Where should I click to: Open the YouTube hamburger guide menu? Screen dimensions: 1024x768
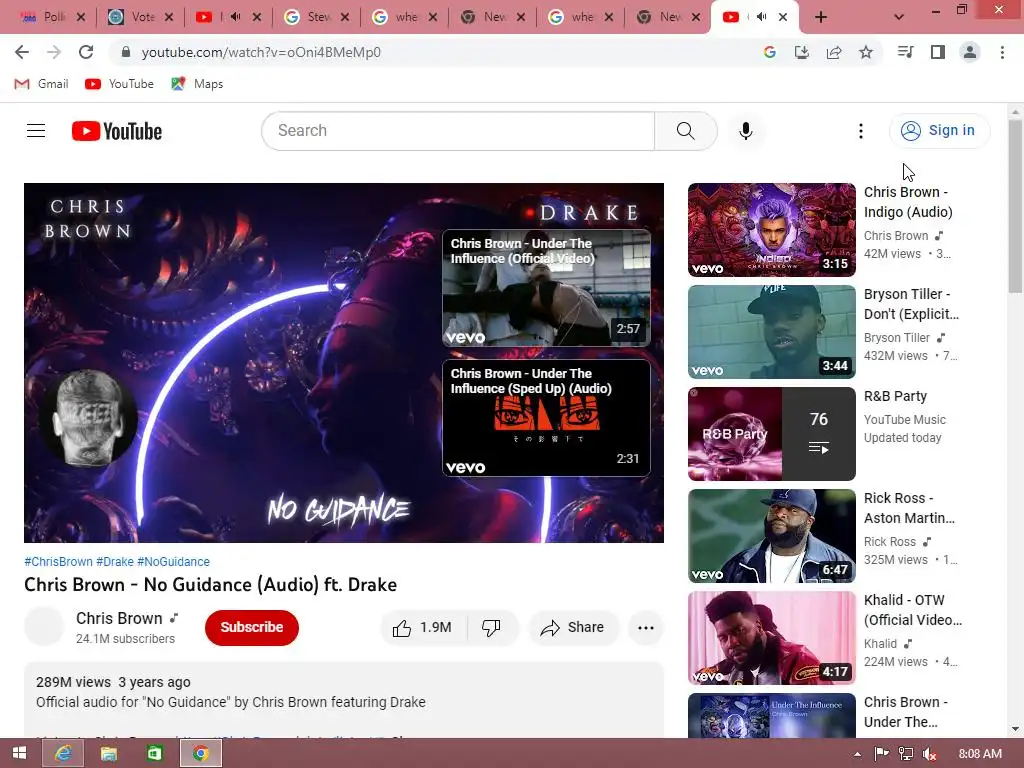pyautogui.click(x=36, y=131)
